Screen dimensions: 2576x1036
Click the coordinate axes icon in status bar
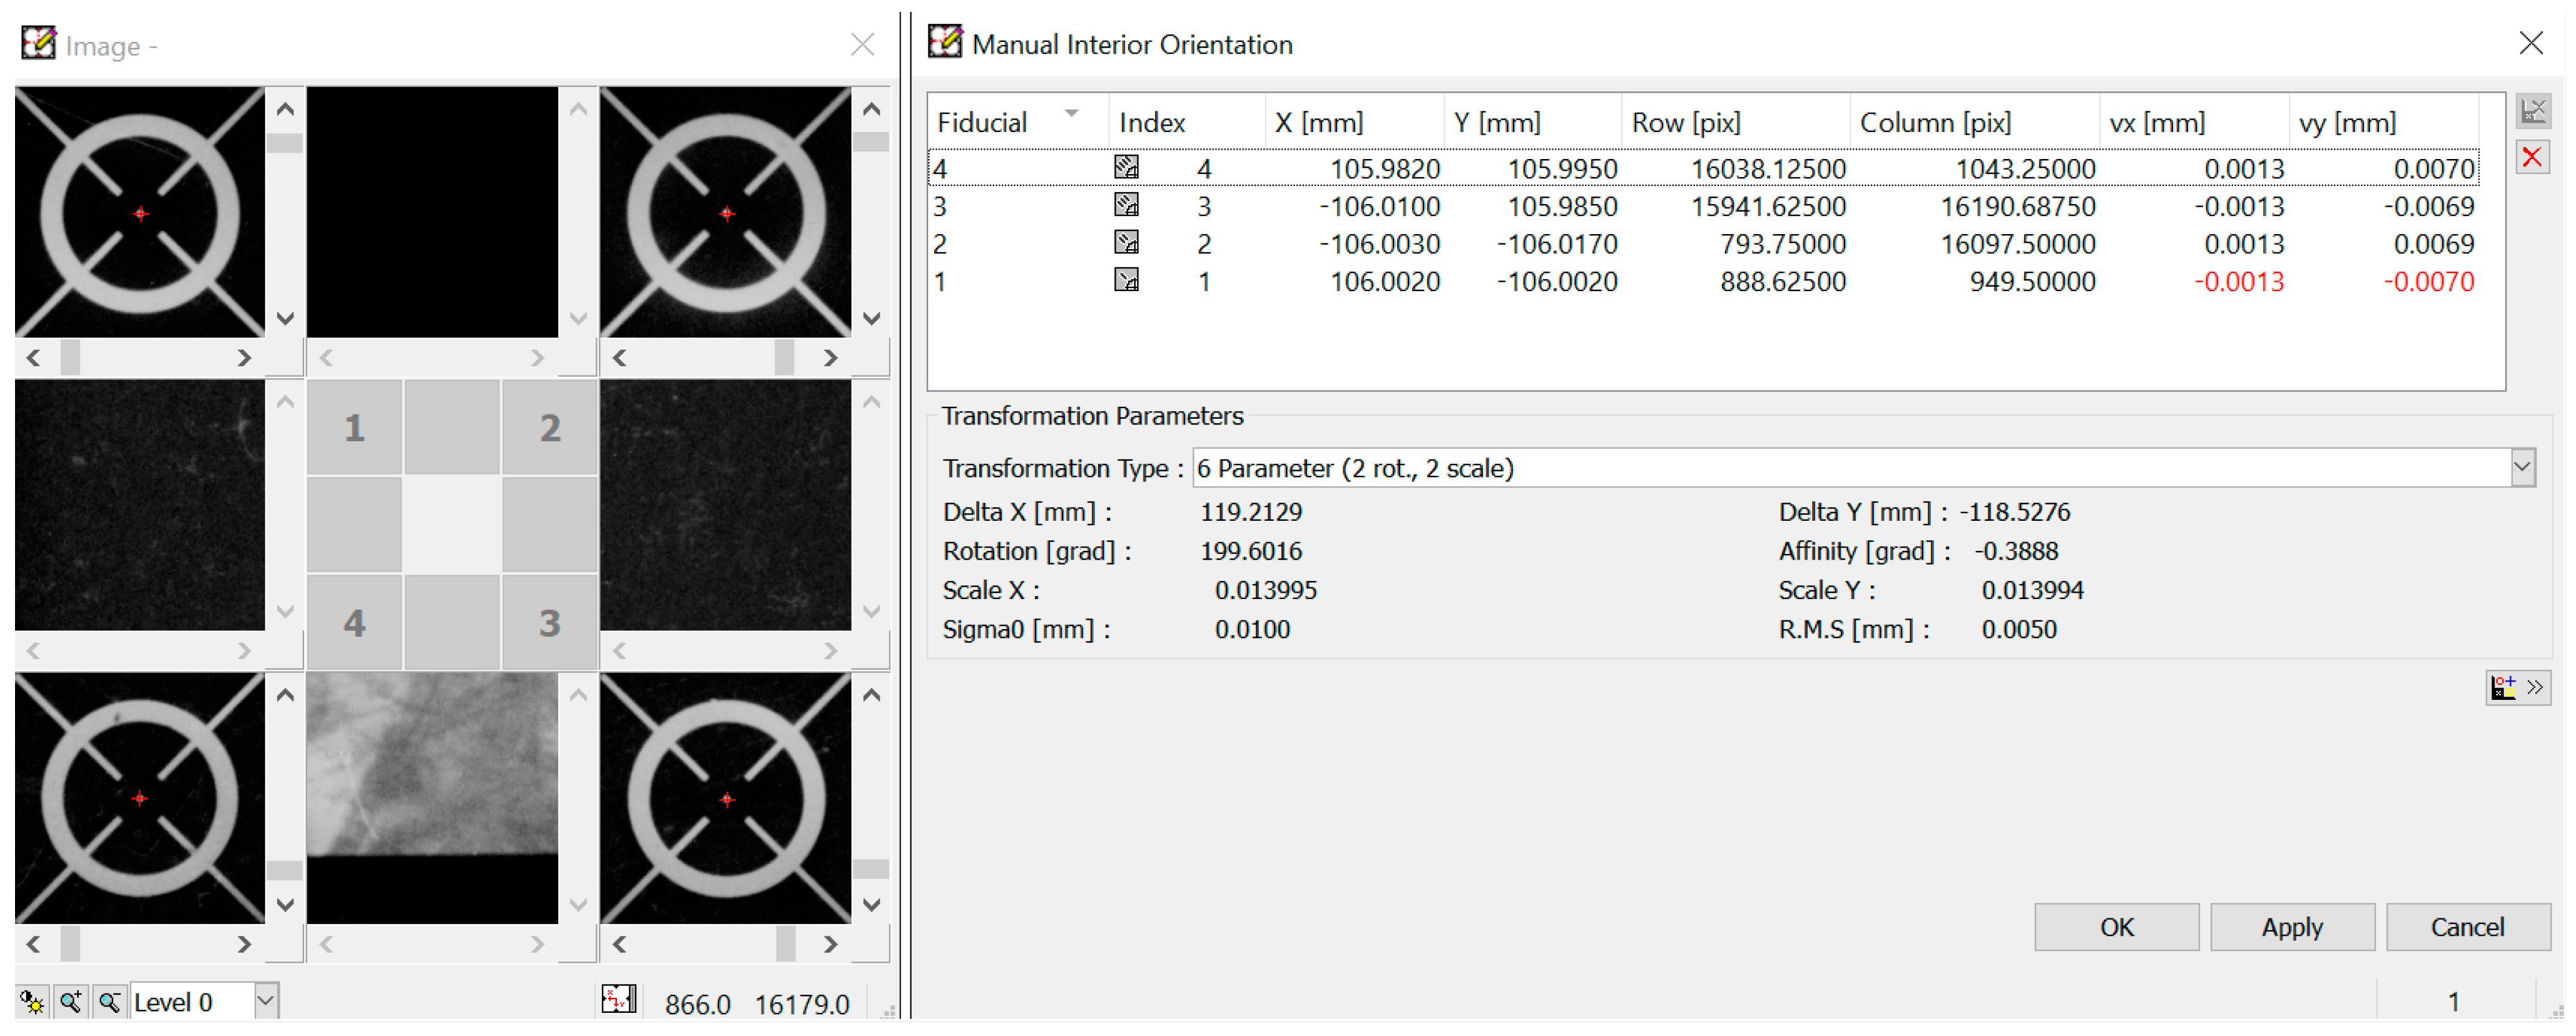pos(618,999)
